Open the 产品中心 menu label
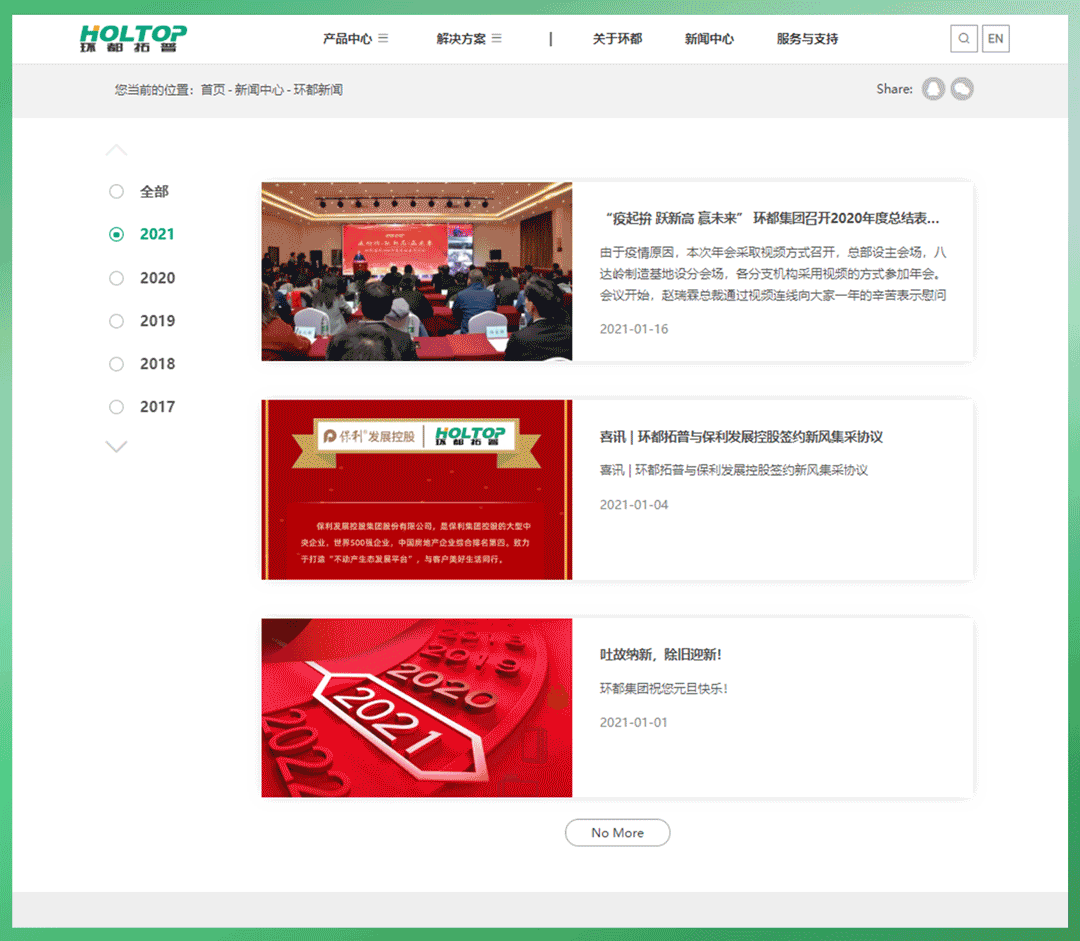 (347, 39)
